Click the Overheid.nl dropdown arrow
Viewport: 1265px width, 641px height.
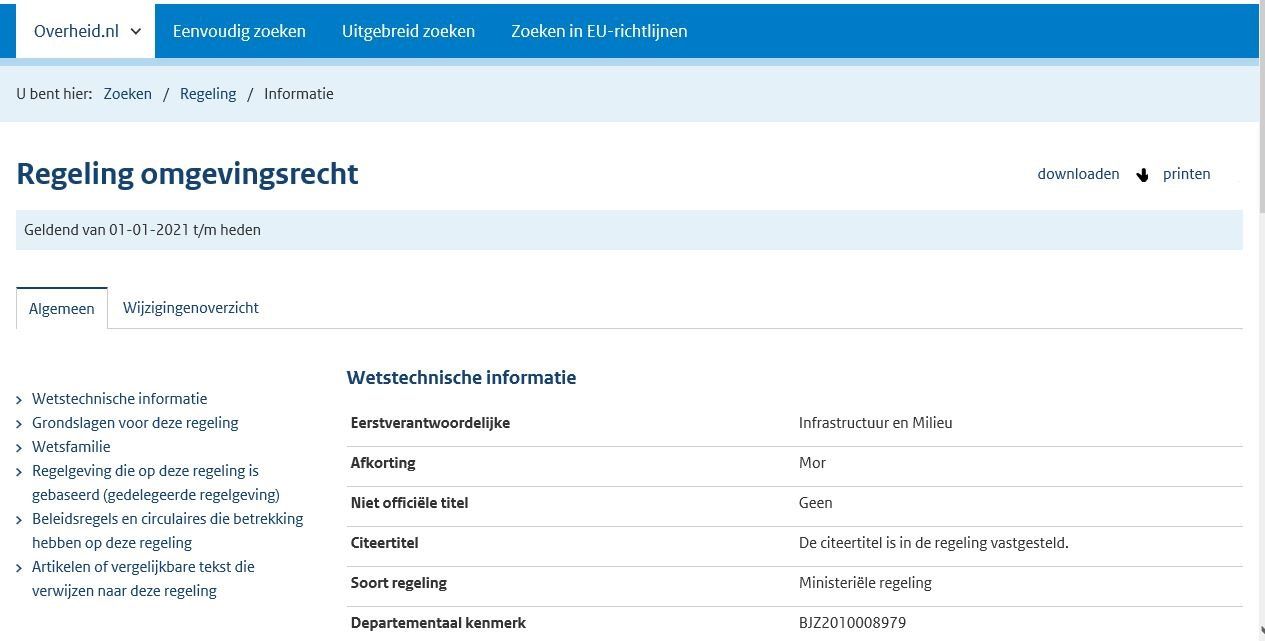pos(136,31)
